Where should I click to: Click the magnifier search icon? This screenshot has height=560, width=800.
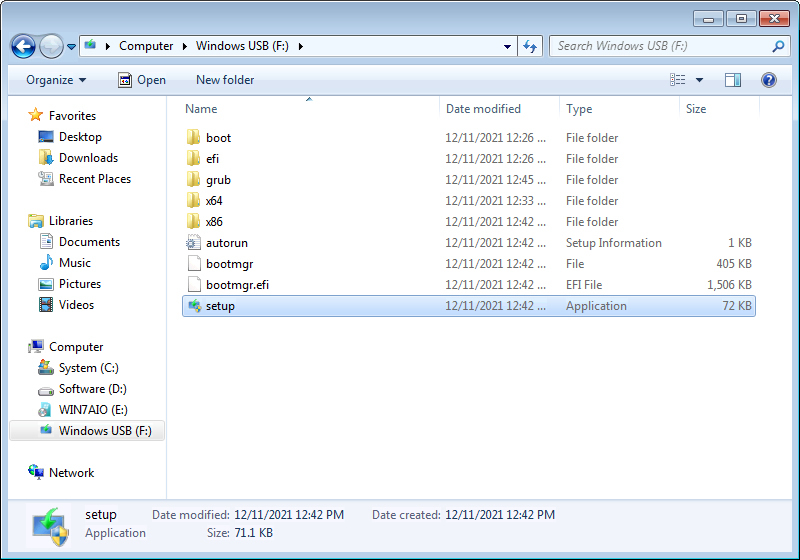pos(778,46)
